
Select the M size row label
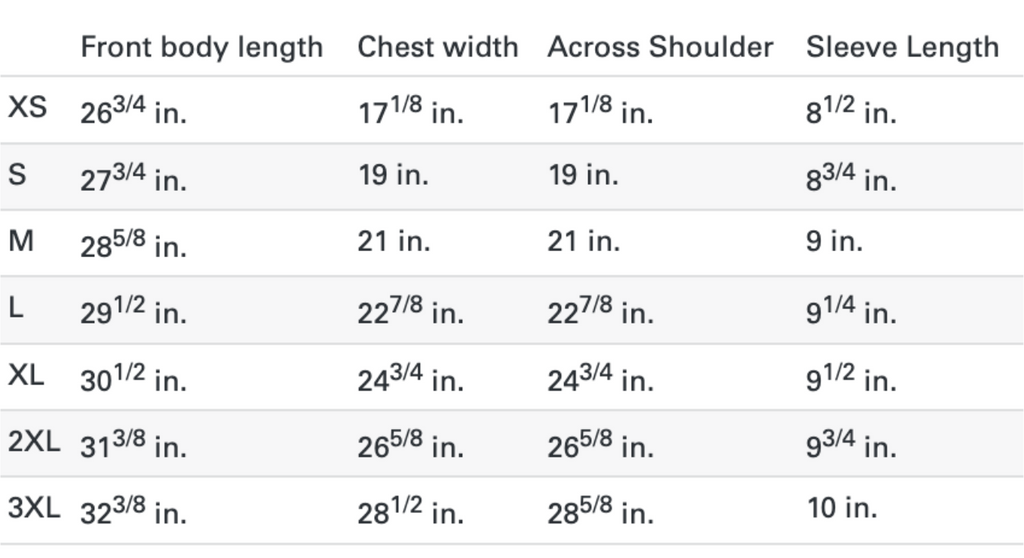pos(21,241)
